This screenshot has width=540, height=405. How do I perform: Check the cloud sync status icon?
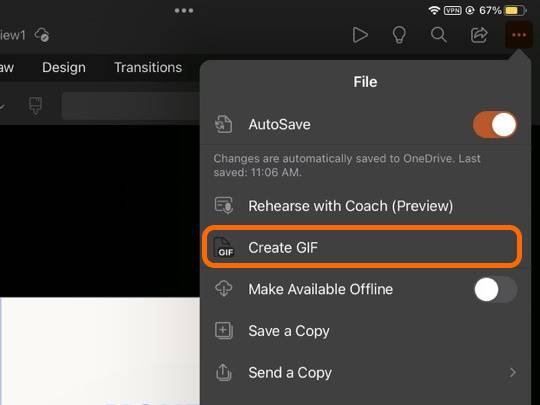(42, 35)
